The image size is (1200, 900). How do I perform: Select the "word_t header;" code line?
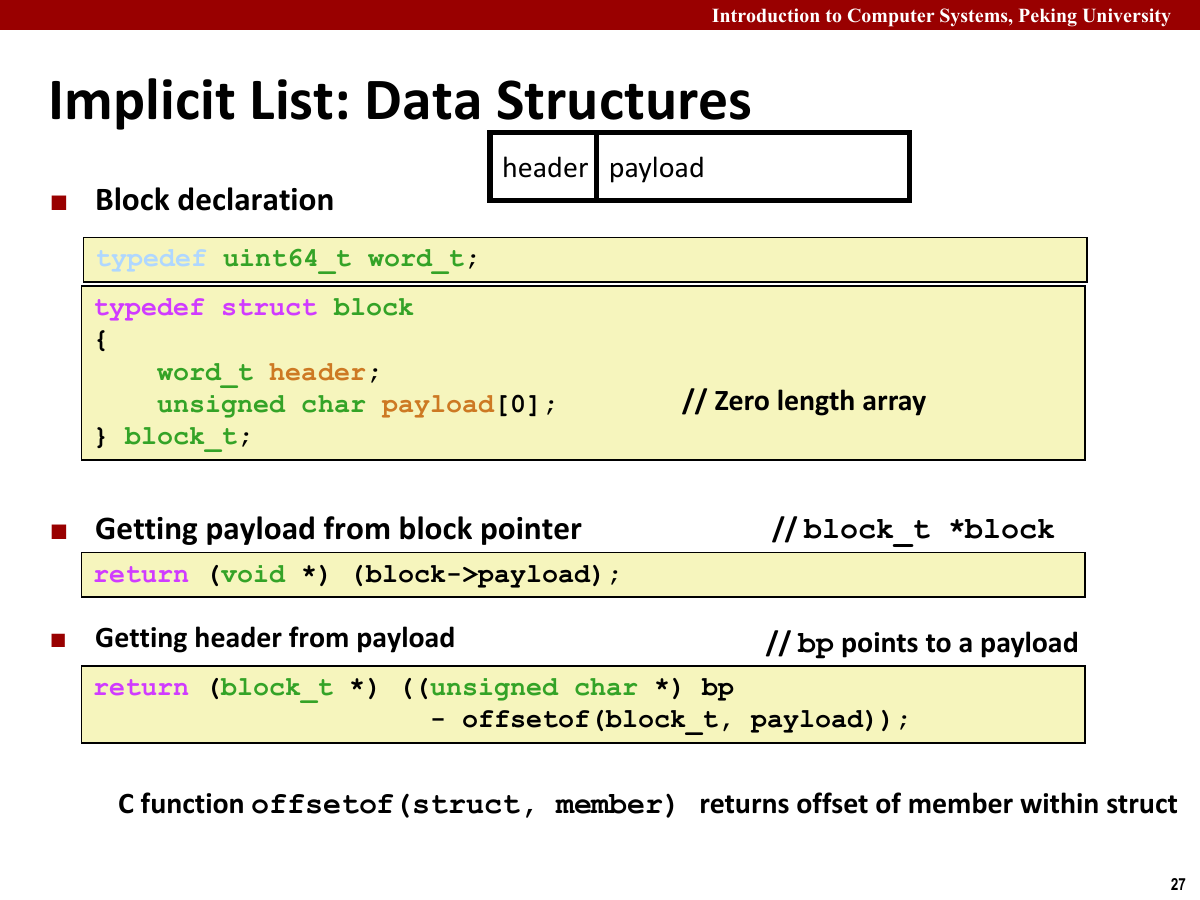click(x=269, y=373)
